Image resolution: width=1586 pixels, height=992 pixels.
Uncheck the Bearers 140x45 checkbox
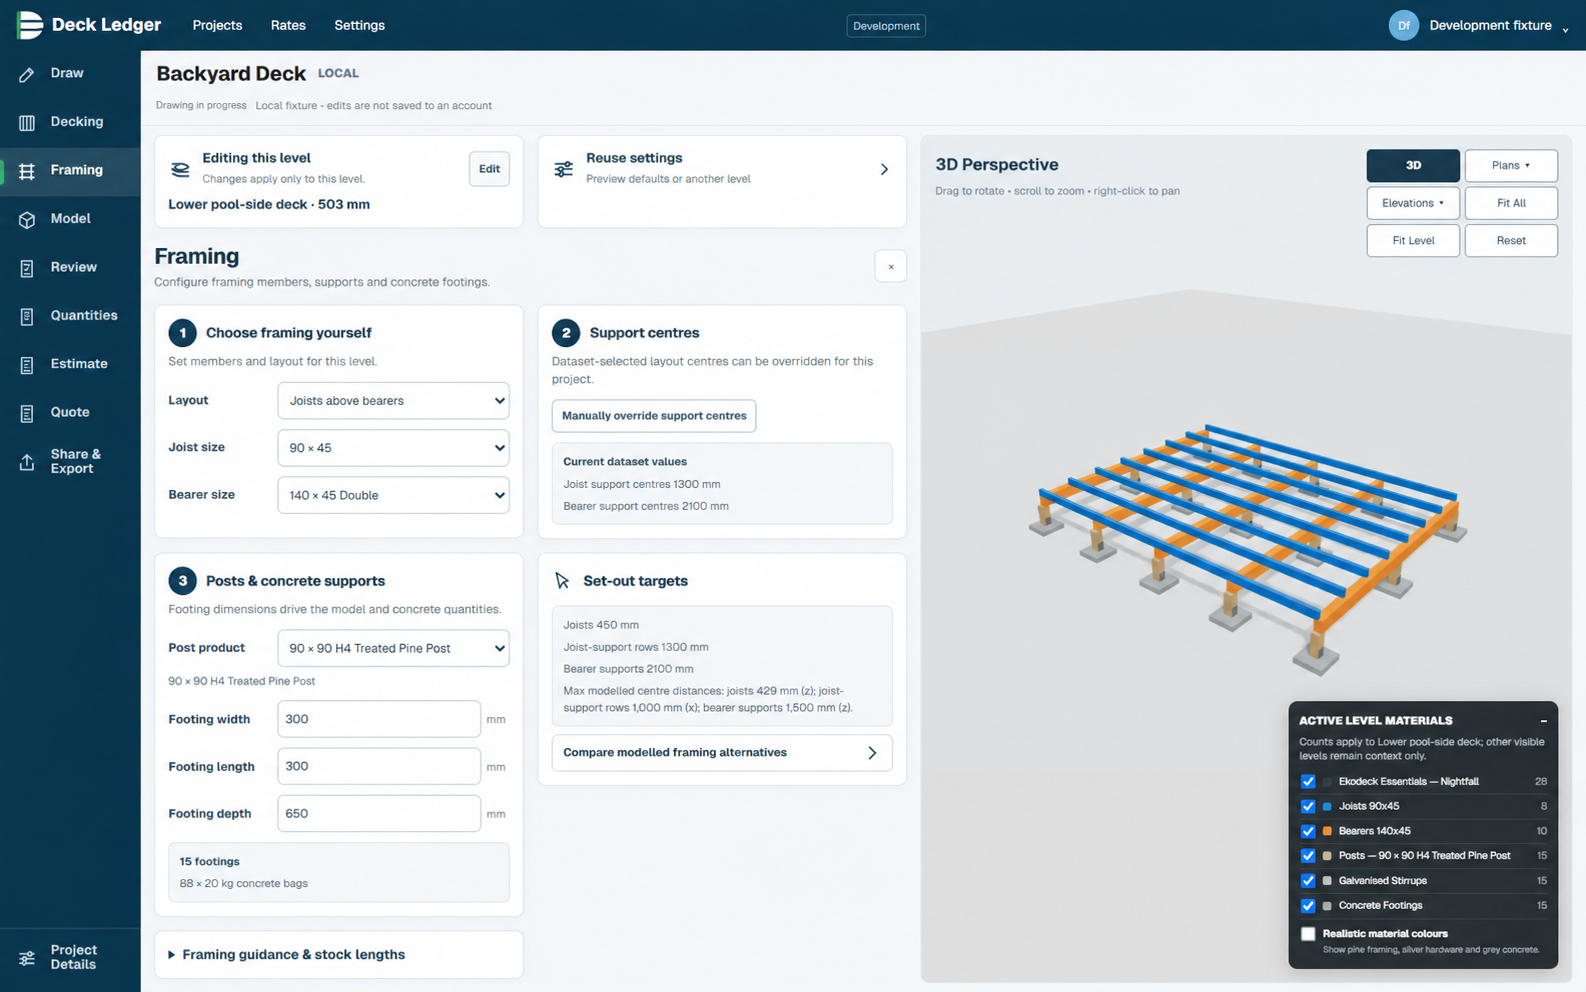click(1308, 831)
